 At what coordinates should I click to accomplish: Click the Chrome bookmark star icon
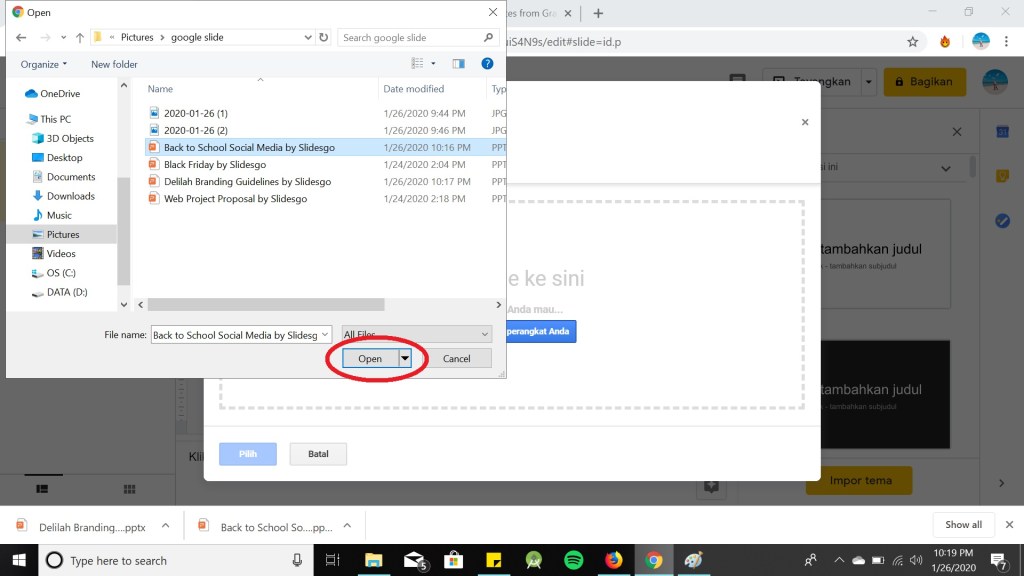[x=912, y=42]
